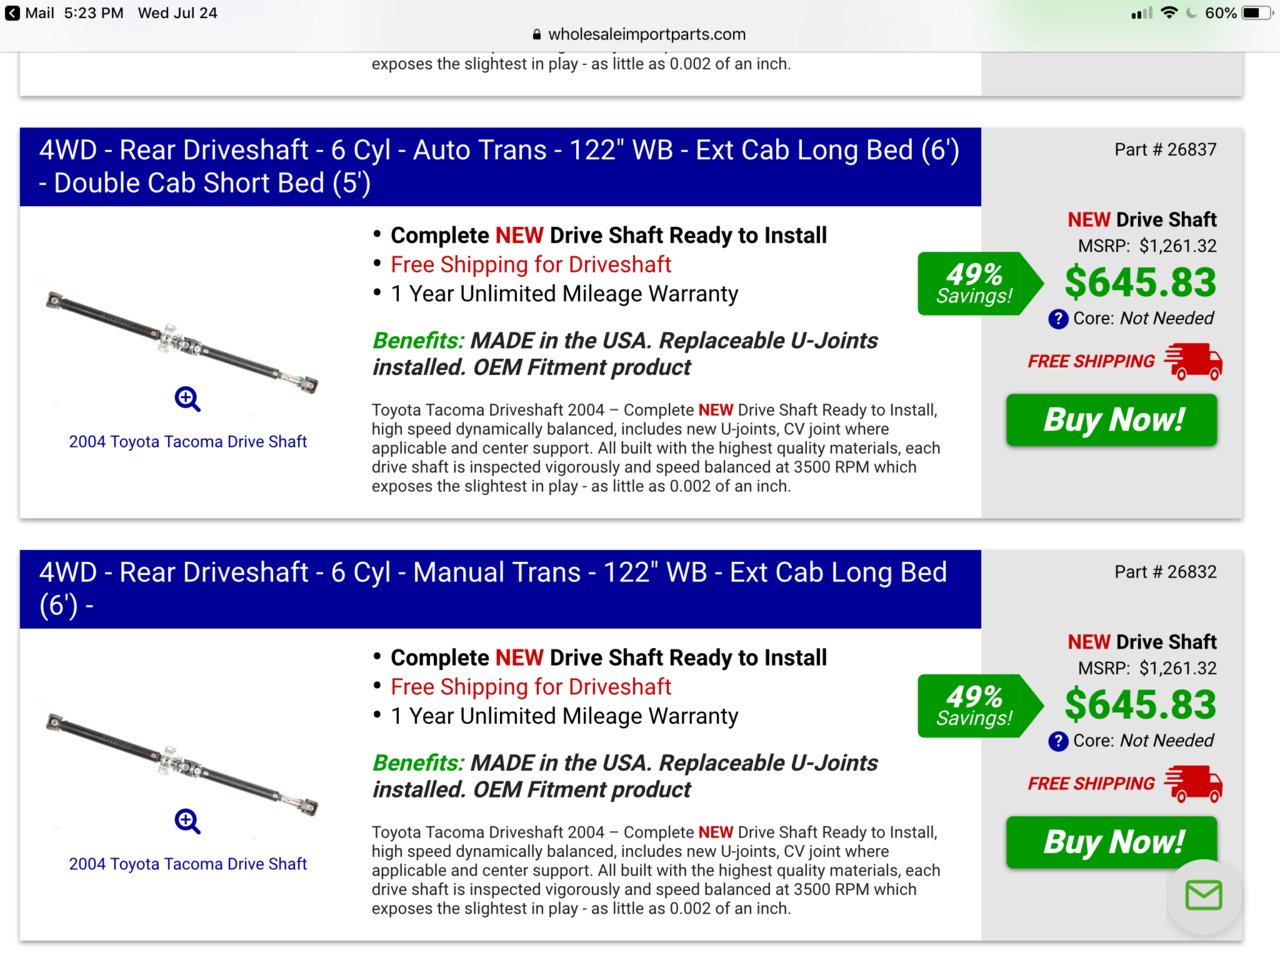
Task: Open the driveshaft thumbnail for Auto Trans listing
Action: click(x=182, y=342)
